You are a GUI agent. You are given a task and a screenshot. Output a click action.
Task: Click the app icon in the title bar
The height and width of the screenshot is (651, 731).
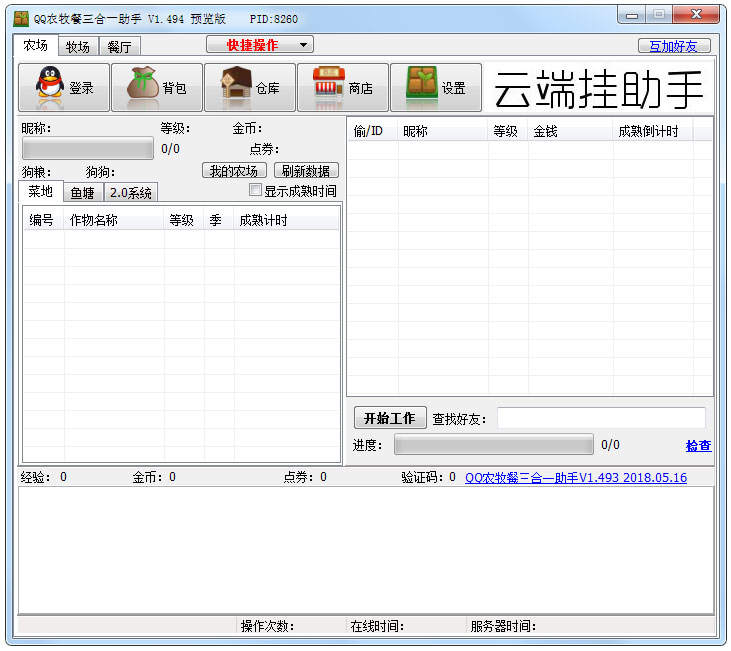point(21,19)
